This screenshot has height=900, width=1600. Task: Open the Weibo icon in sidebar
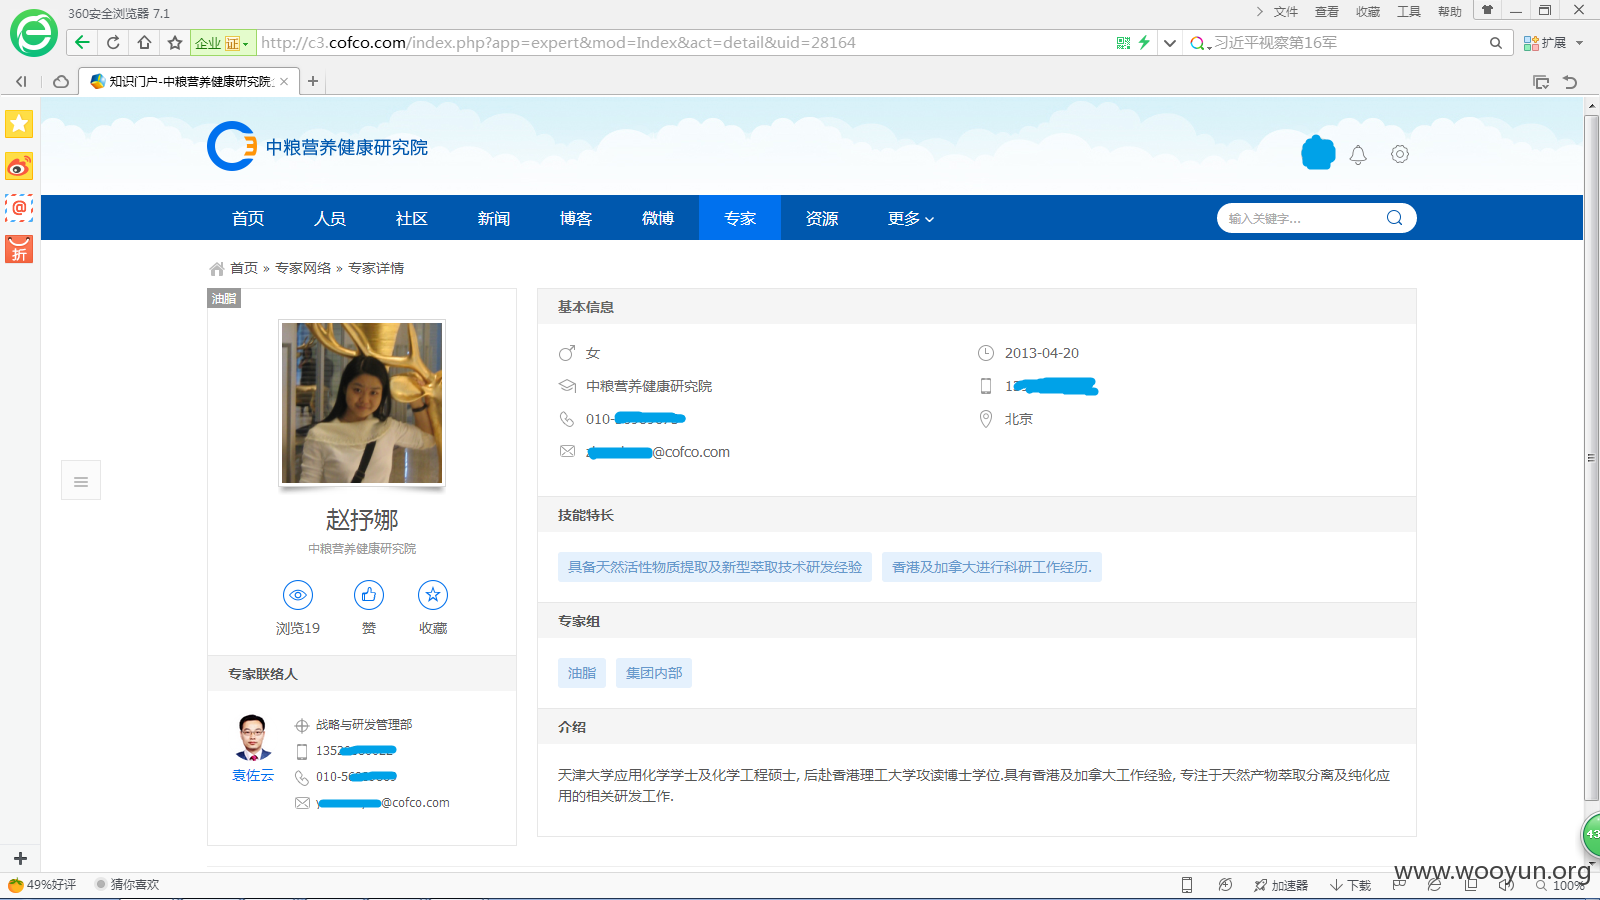19,166
